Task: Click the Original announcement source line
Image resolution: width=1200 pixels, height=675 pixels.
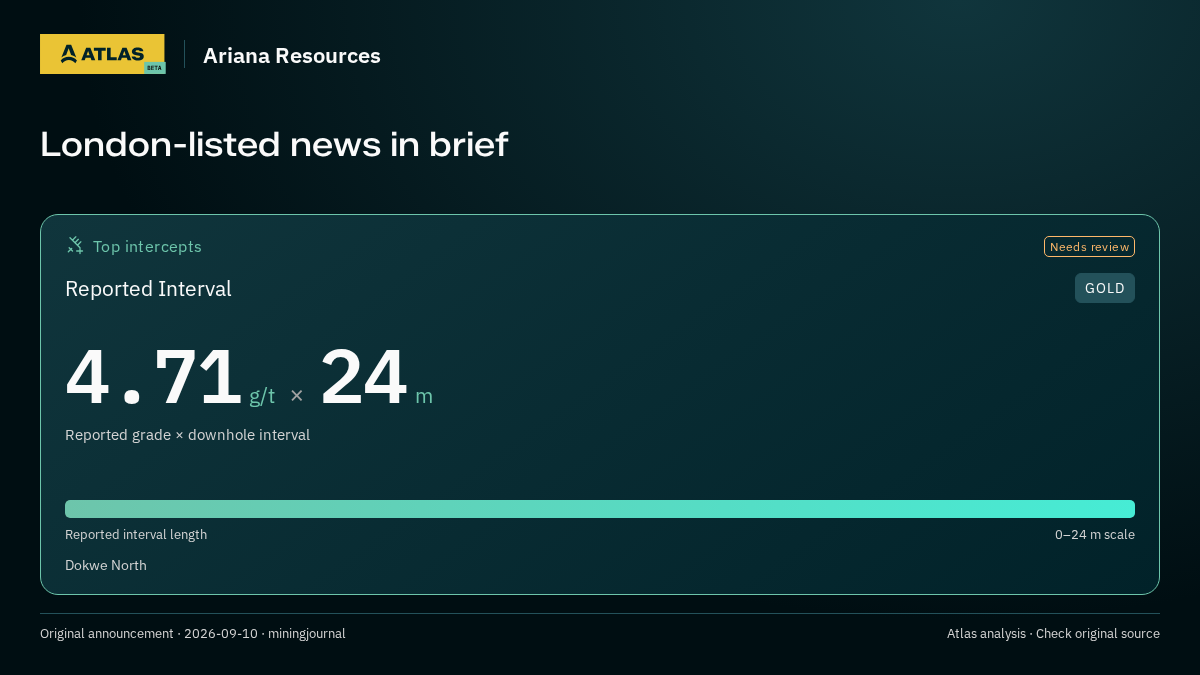Action: [x=193, y=634]
